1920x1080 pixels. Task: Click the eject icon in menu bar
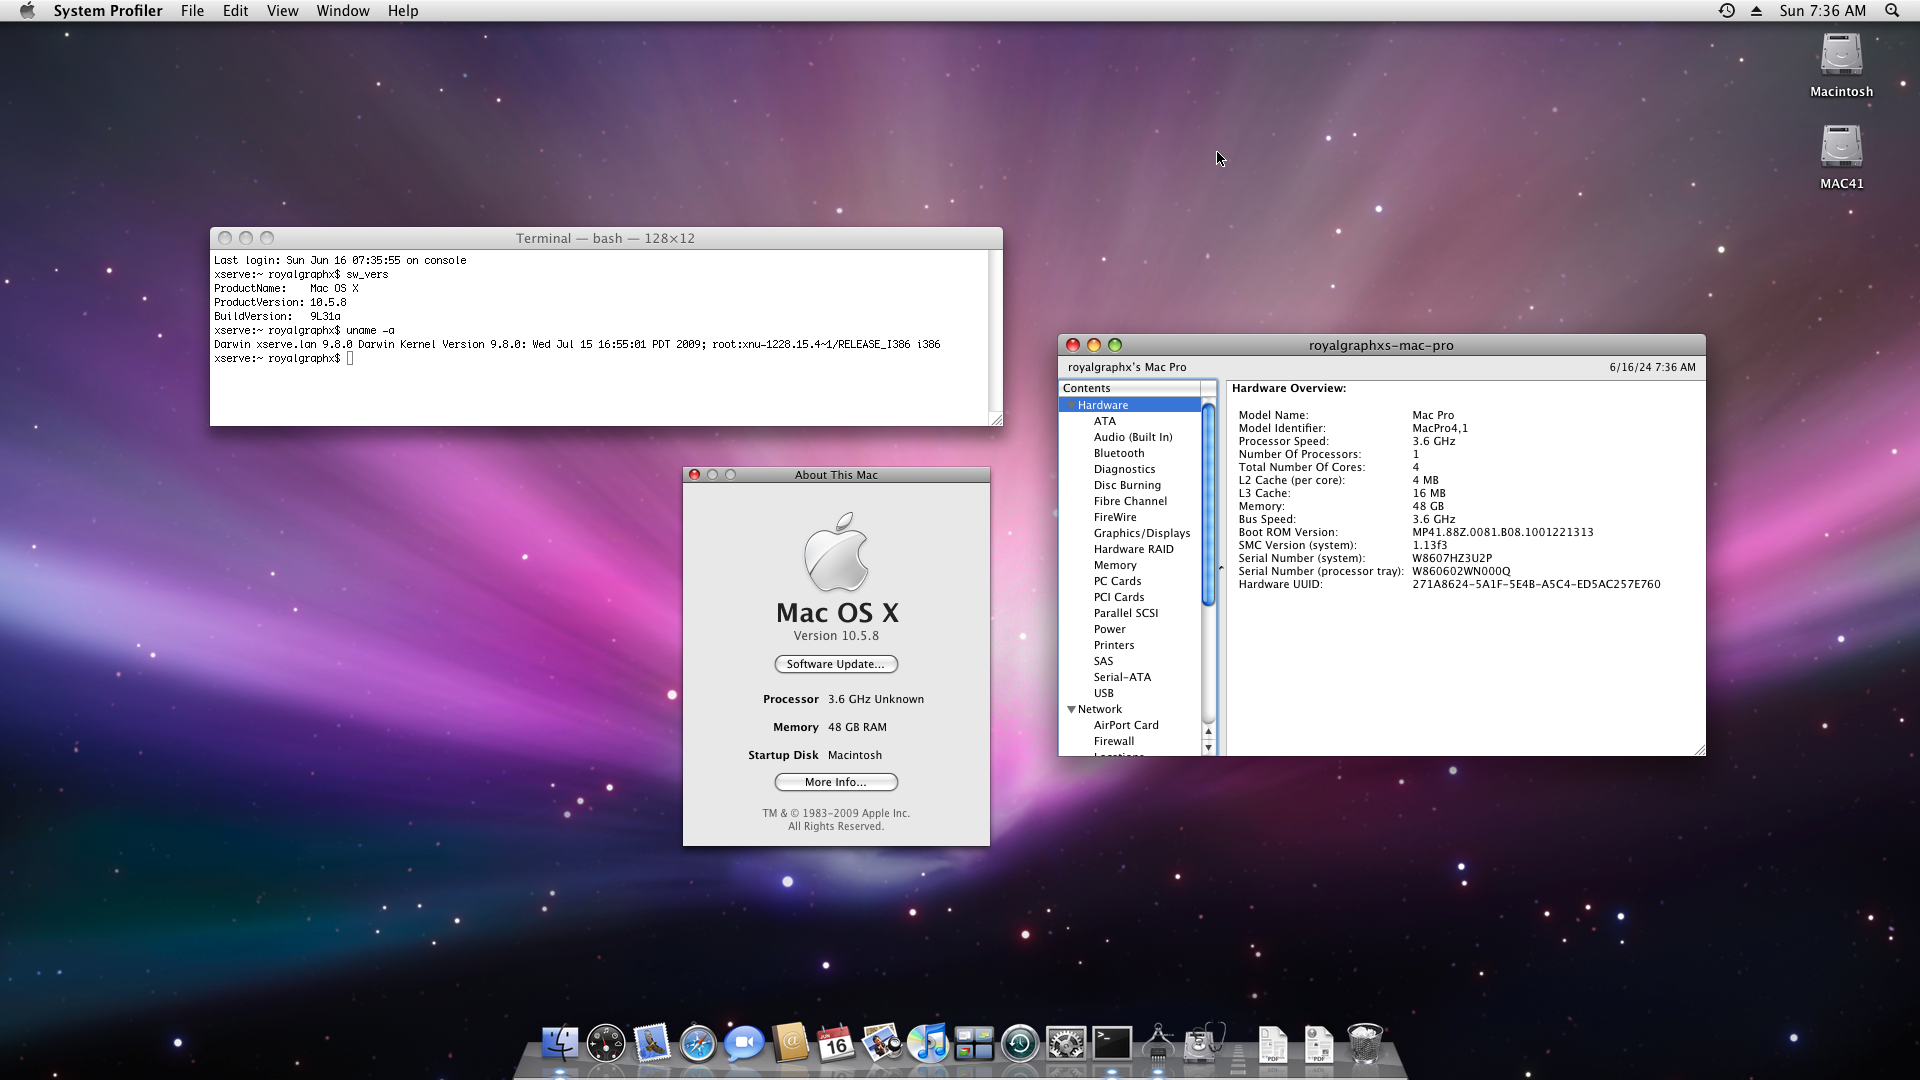point(1756,11)
